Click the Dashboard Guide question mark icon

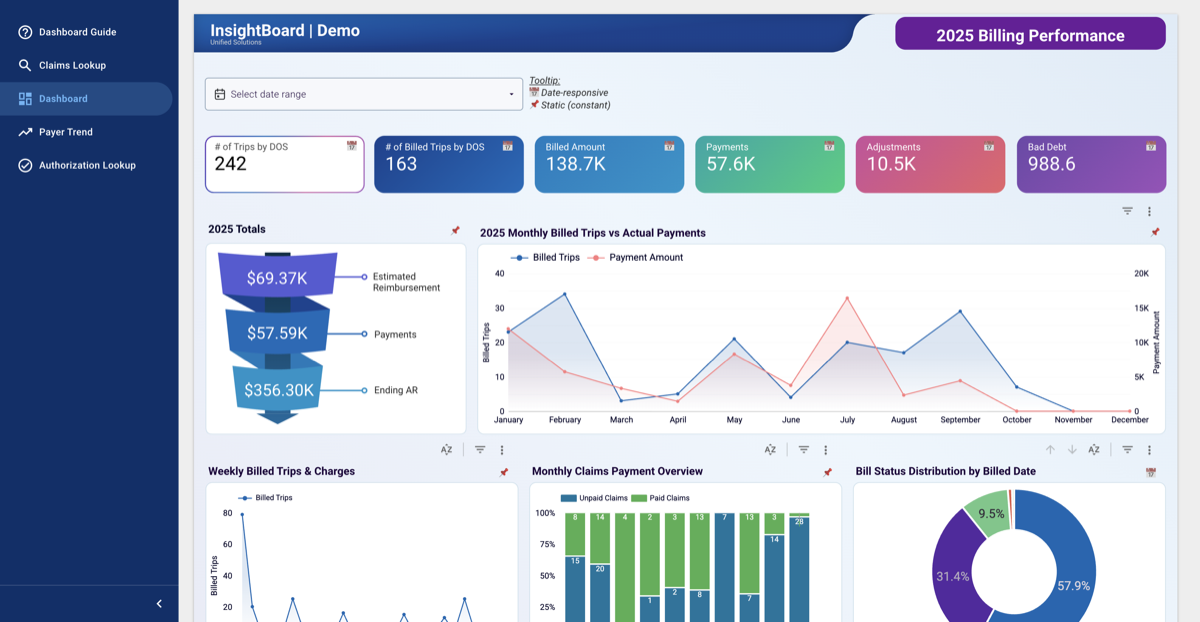(x=25, y=32)
